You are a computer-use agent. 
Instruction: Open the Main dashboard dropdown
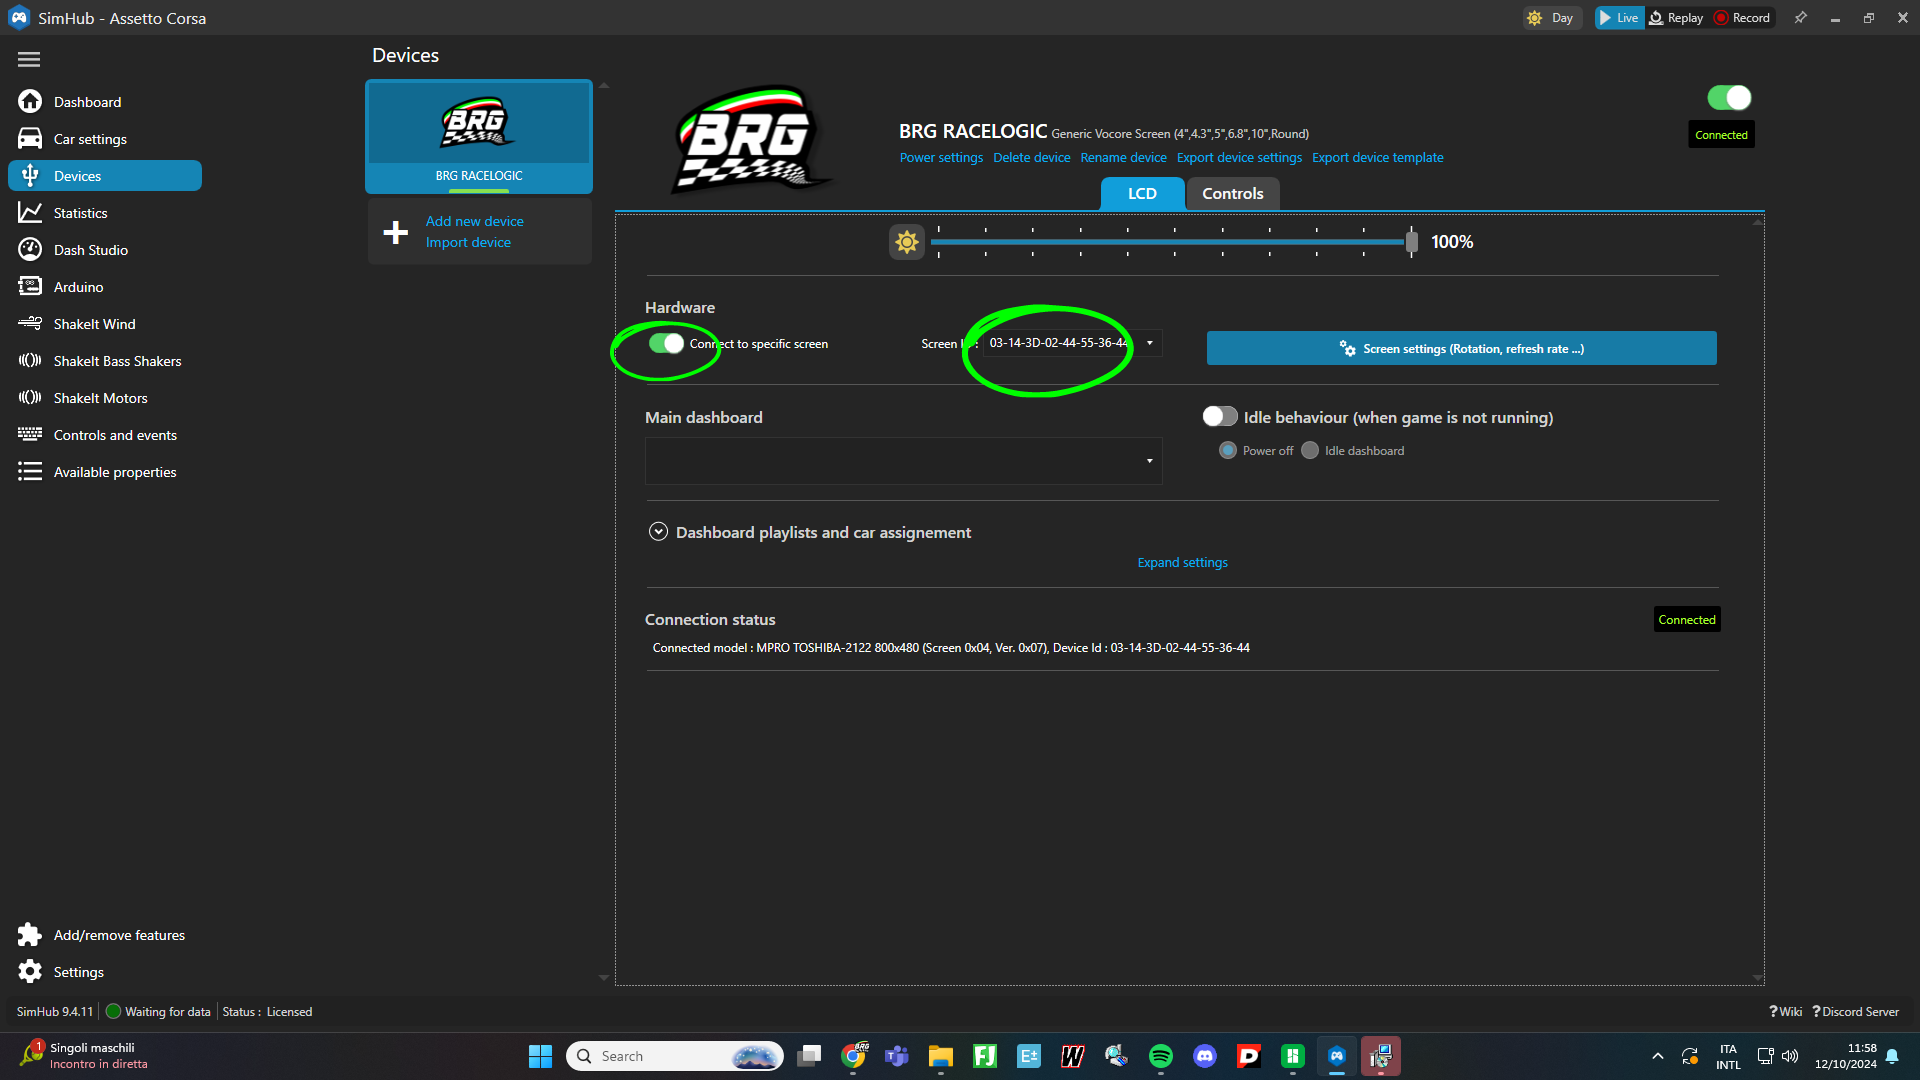904,461
